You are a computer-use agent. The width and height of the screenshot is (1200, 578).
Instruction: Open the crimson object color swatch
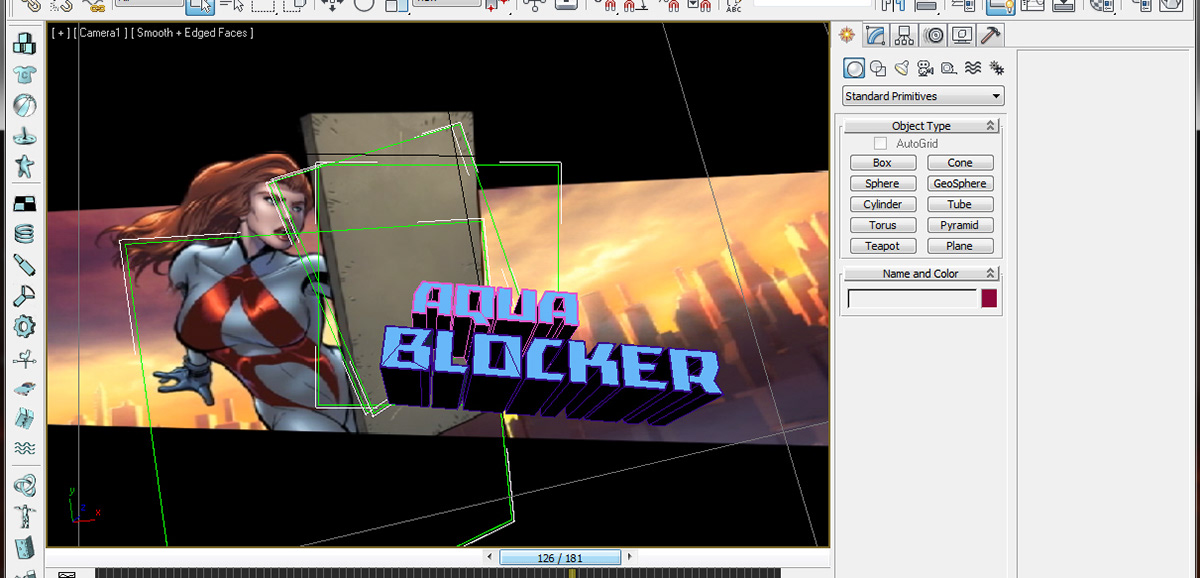point(989,299)
